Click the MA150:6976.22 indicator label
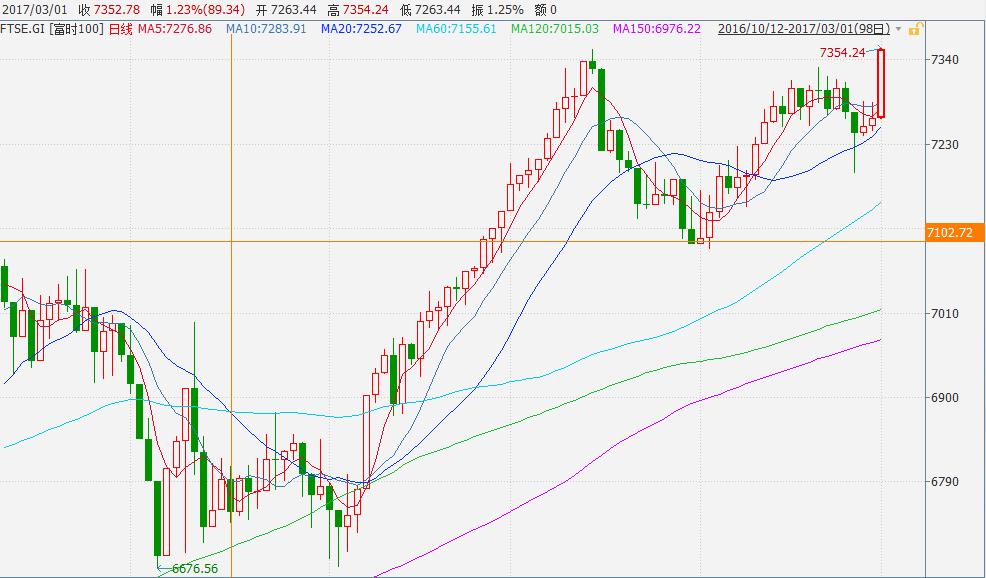The height and width of the screenshot is (578, 986). (x=656, y=29)
